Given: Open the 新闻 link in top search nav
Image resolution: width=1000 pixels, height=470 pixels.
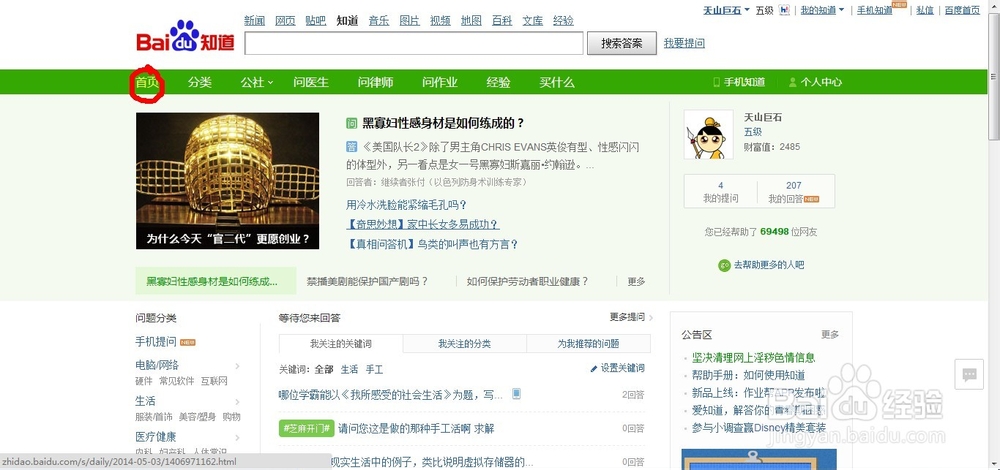Looking at the screenshot, I should [254, 20].
